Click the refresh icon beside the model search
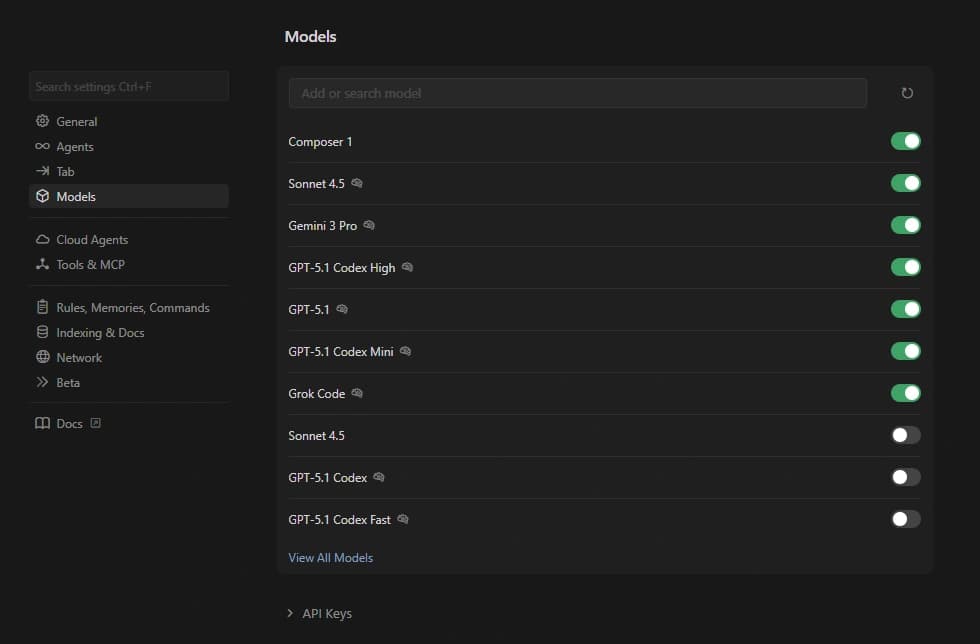The height and width of the screenshot is (644, 980). click(907, 92)
